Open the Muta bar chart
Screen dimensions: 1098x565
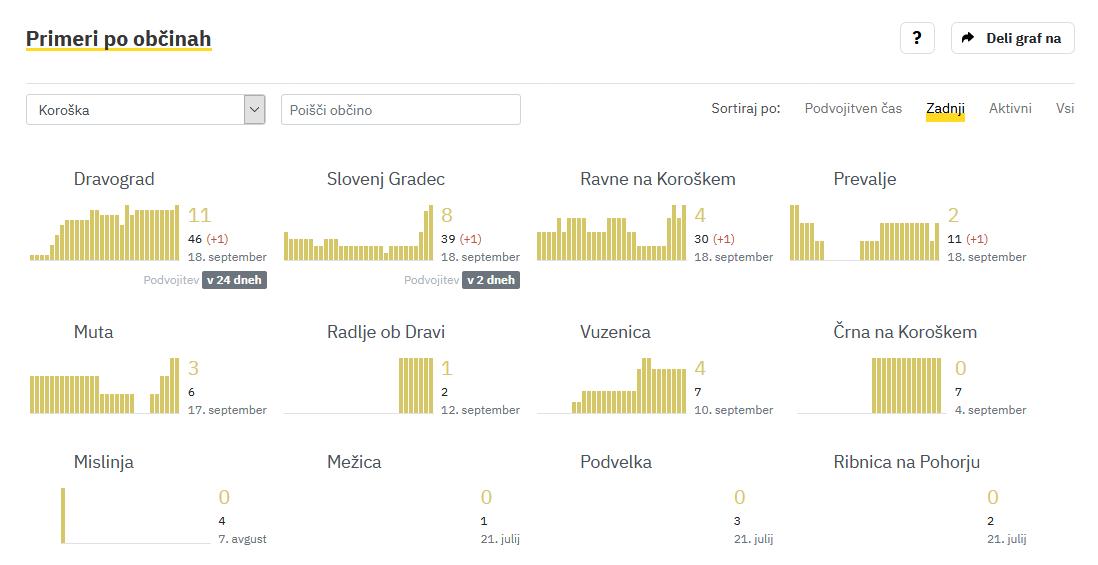(x=105, y=387)
